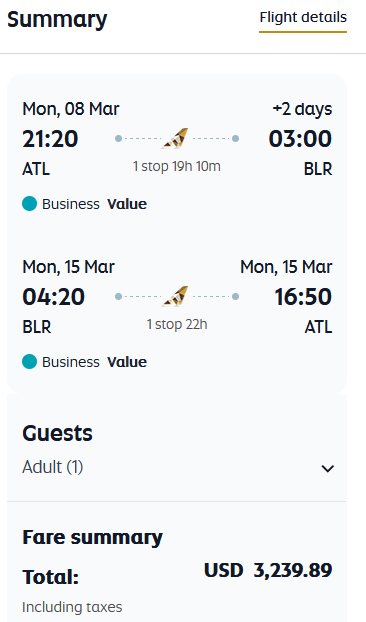Click the teal Business dot for outbound flight

pos(29,204)
